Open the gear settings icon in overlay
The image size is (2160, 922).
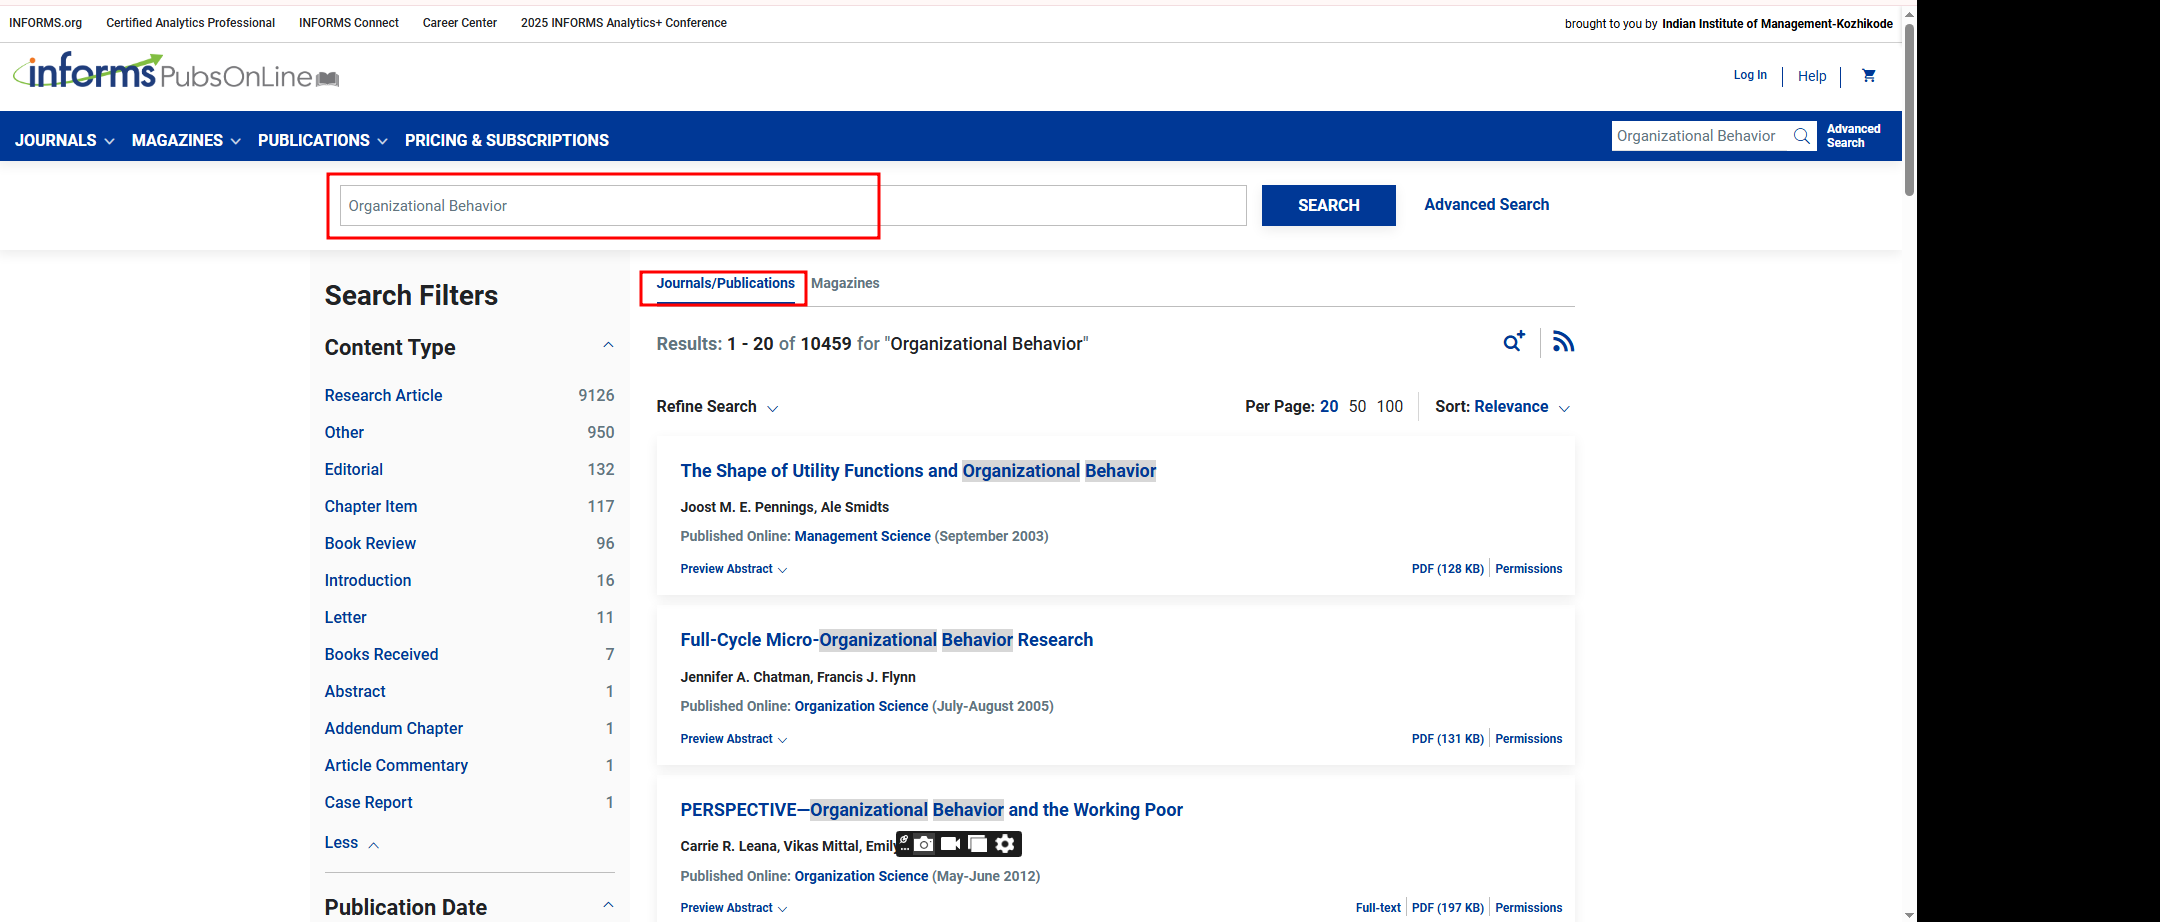(1005, 844)
